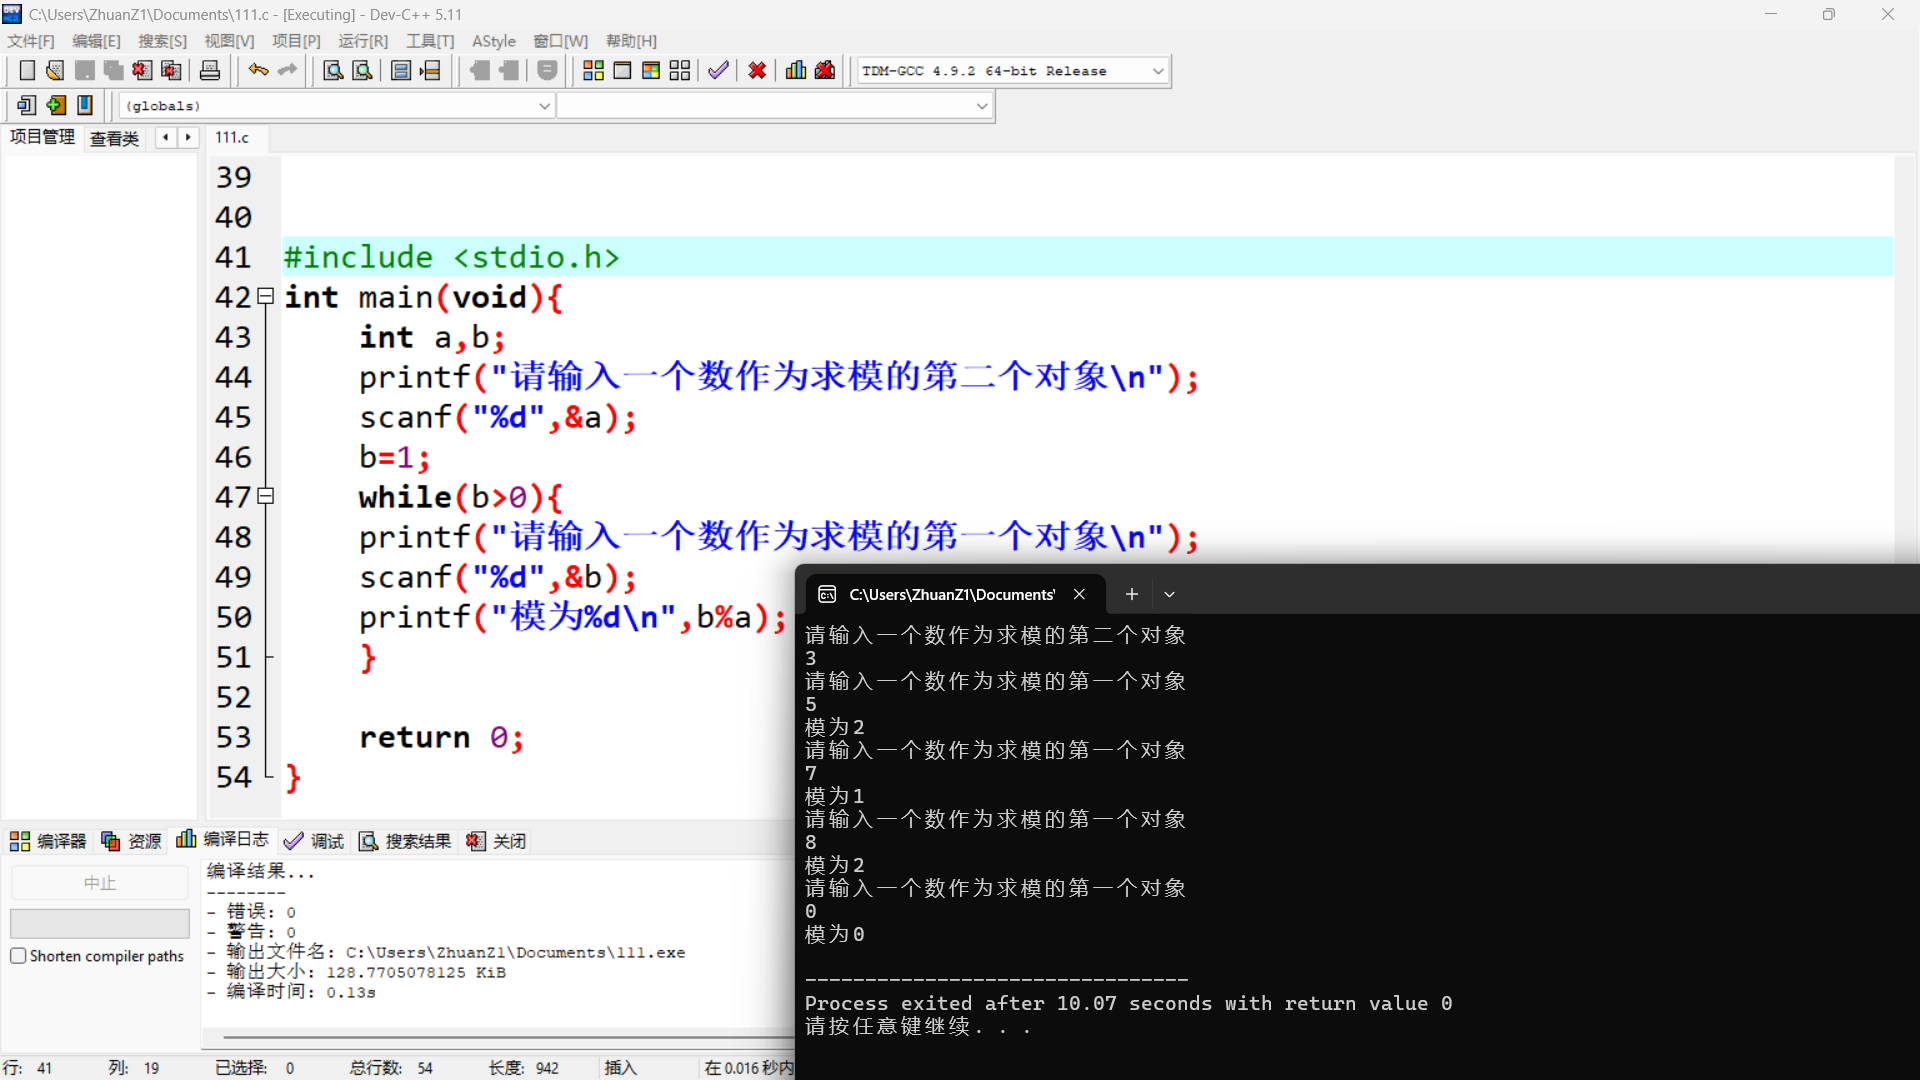This screenshot has height=1080, width=1920.
Task: Open the AStyle menu
Action: tap(494, 41)
